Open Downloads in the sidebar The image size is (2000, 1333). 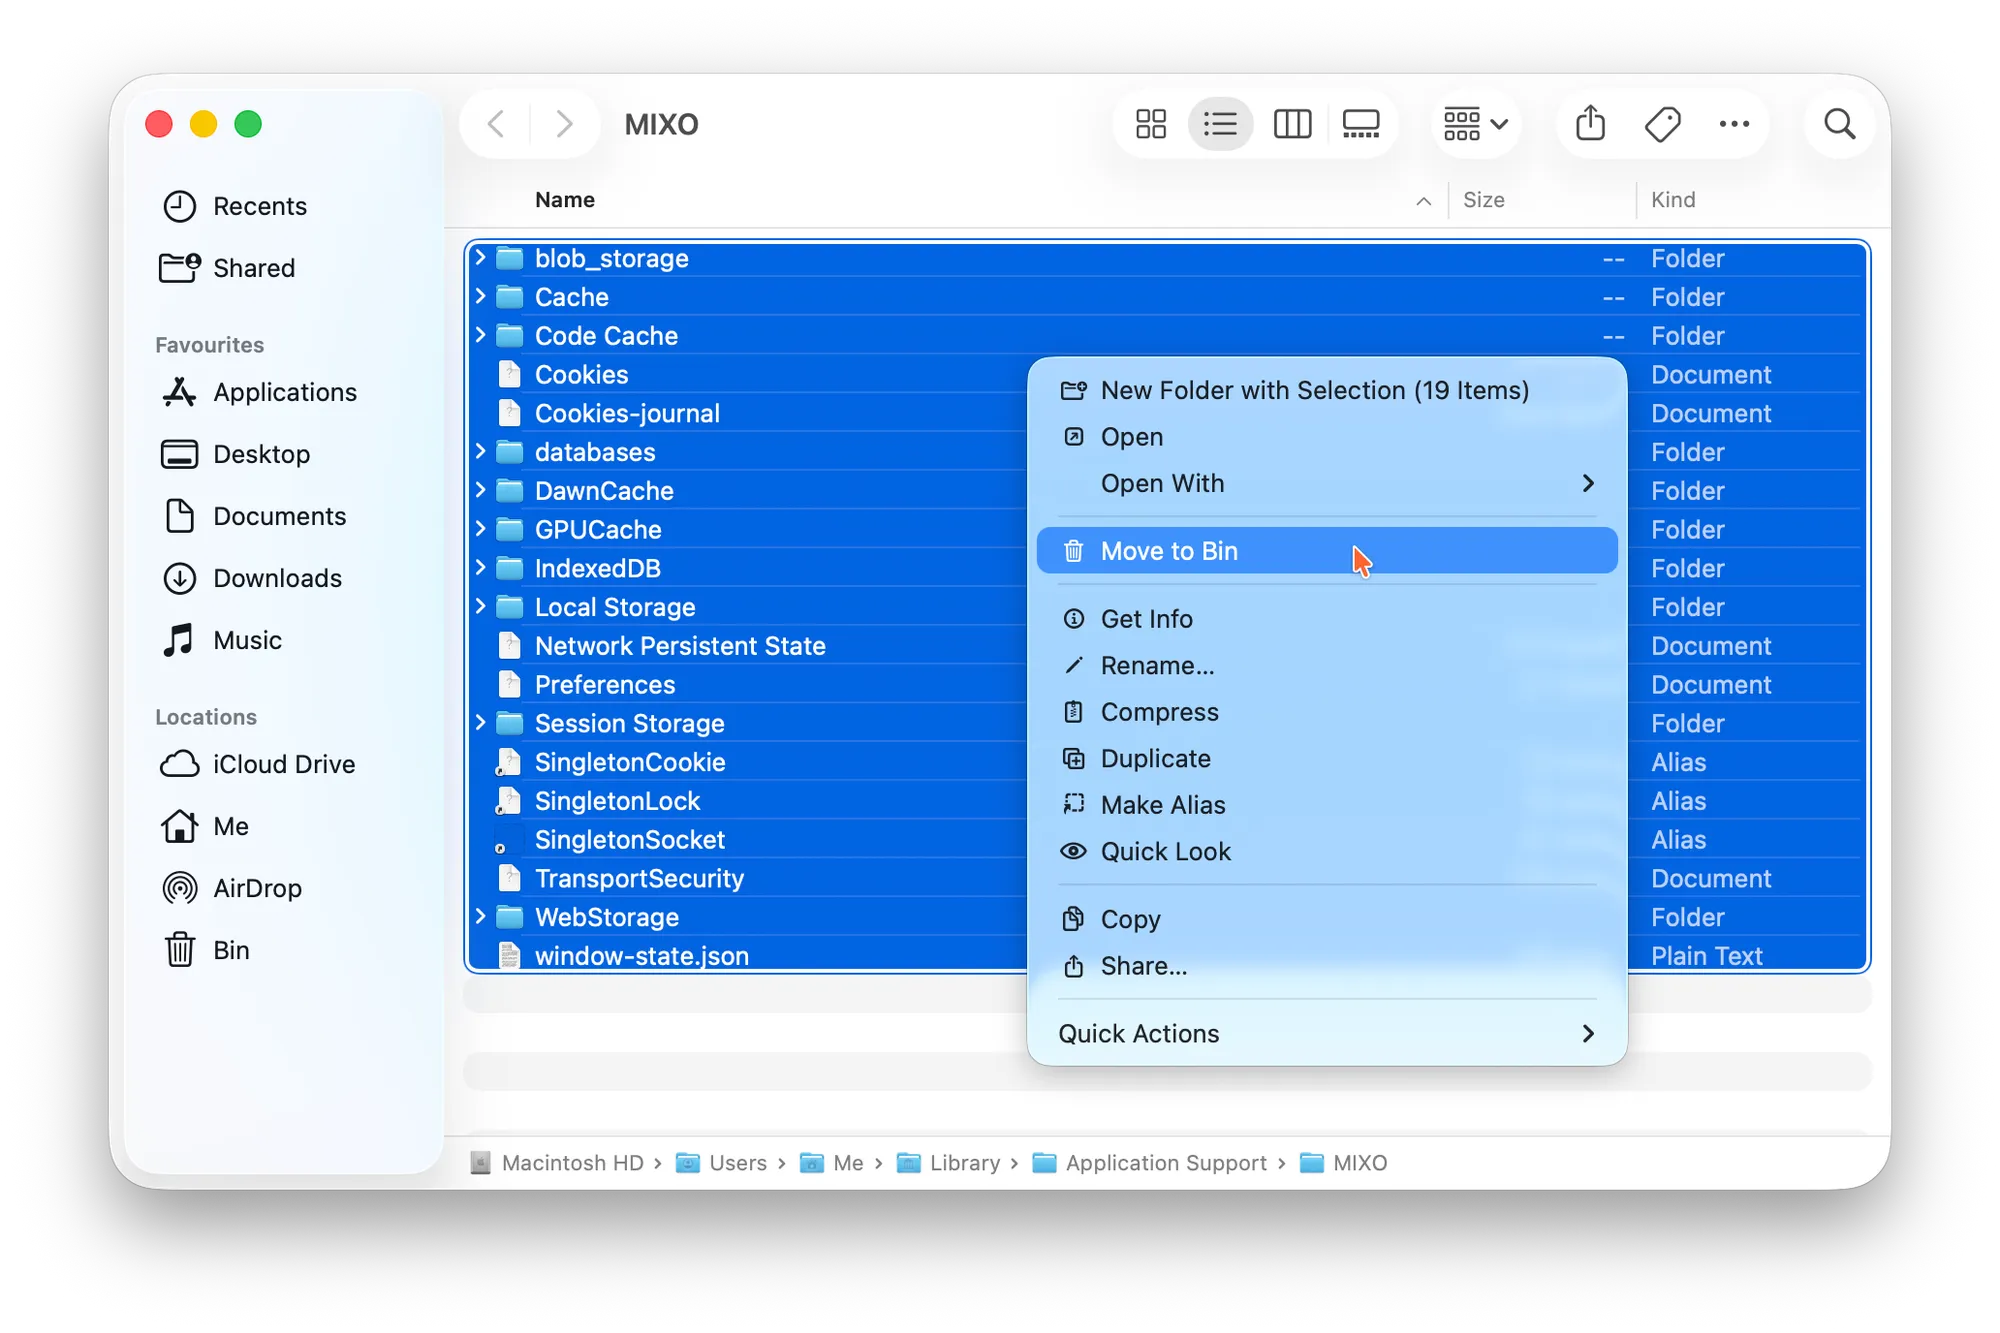coord(277,578)
